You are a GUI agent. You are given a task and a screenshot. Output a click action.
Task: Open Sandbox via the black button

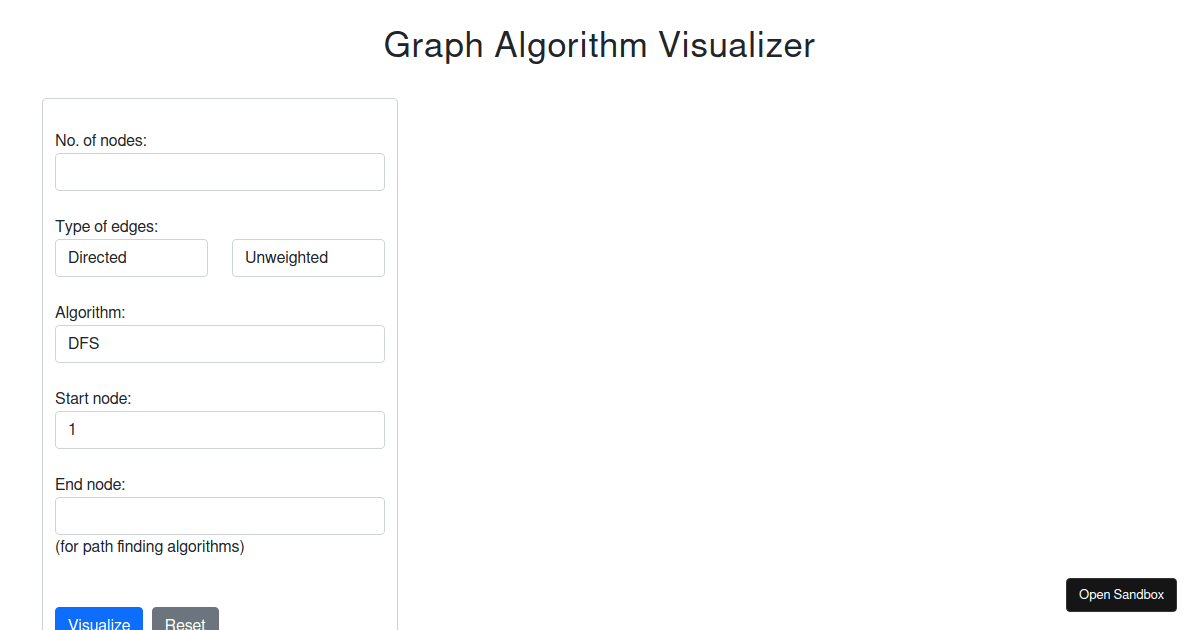coord(1121,594)
